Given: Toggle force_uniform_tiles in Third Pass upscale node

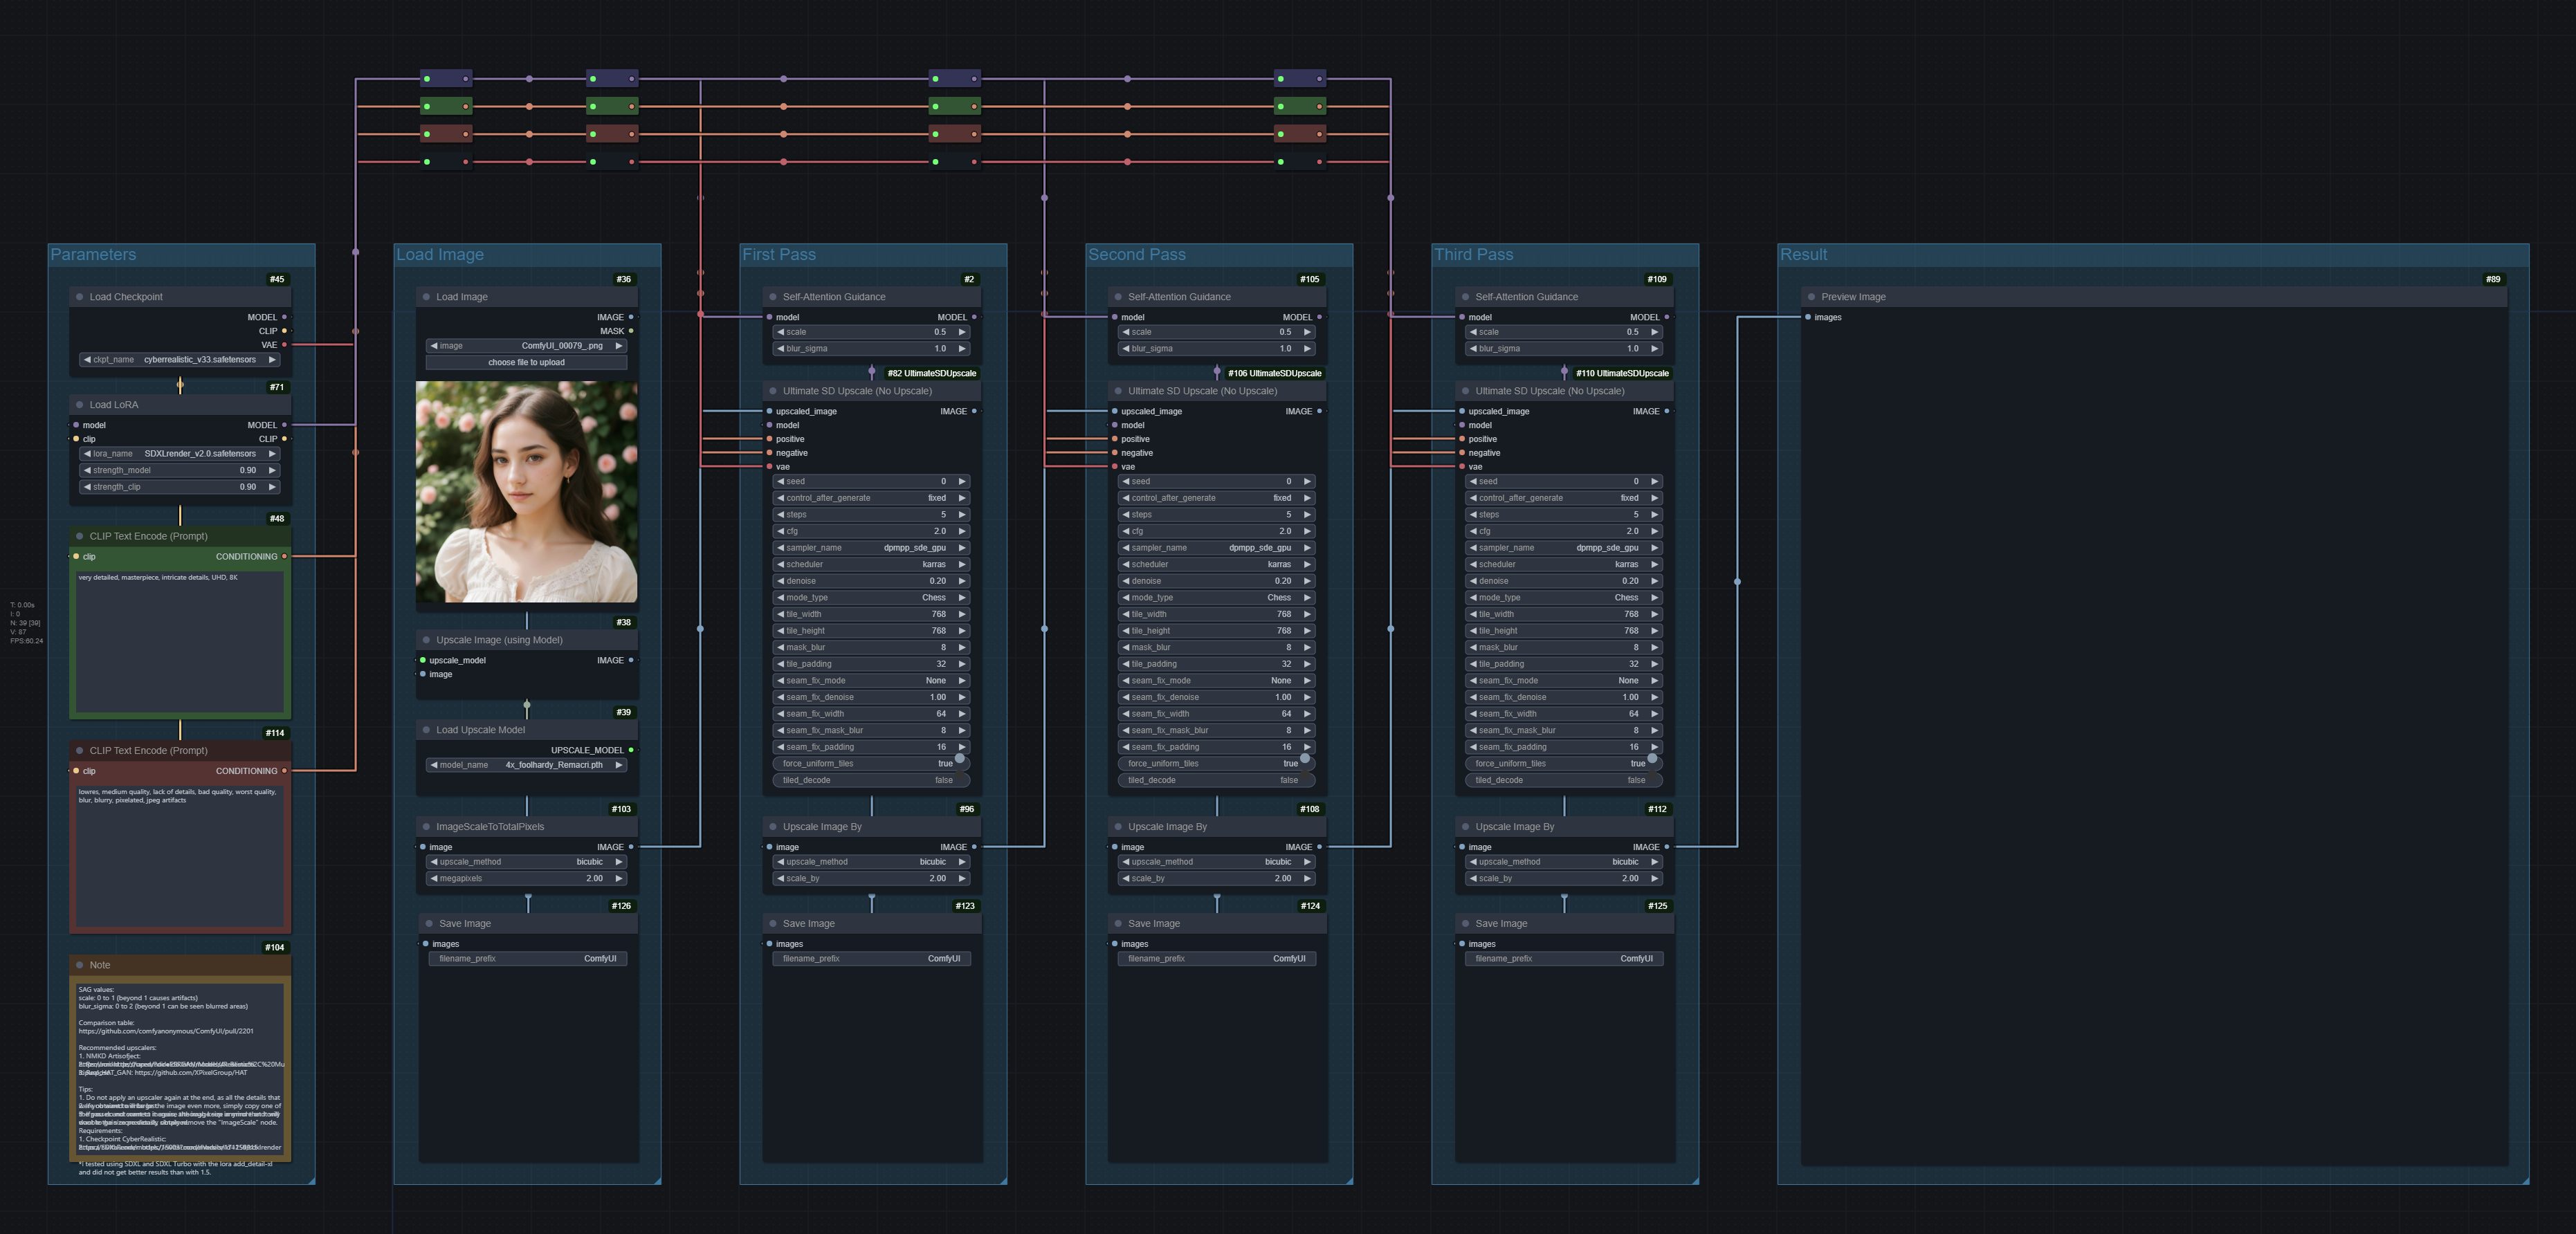Looking at the screenshot, I should pyautogui.click(x=1562, y=764).
